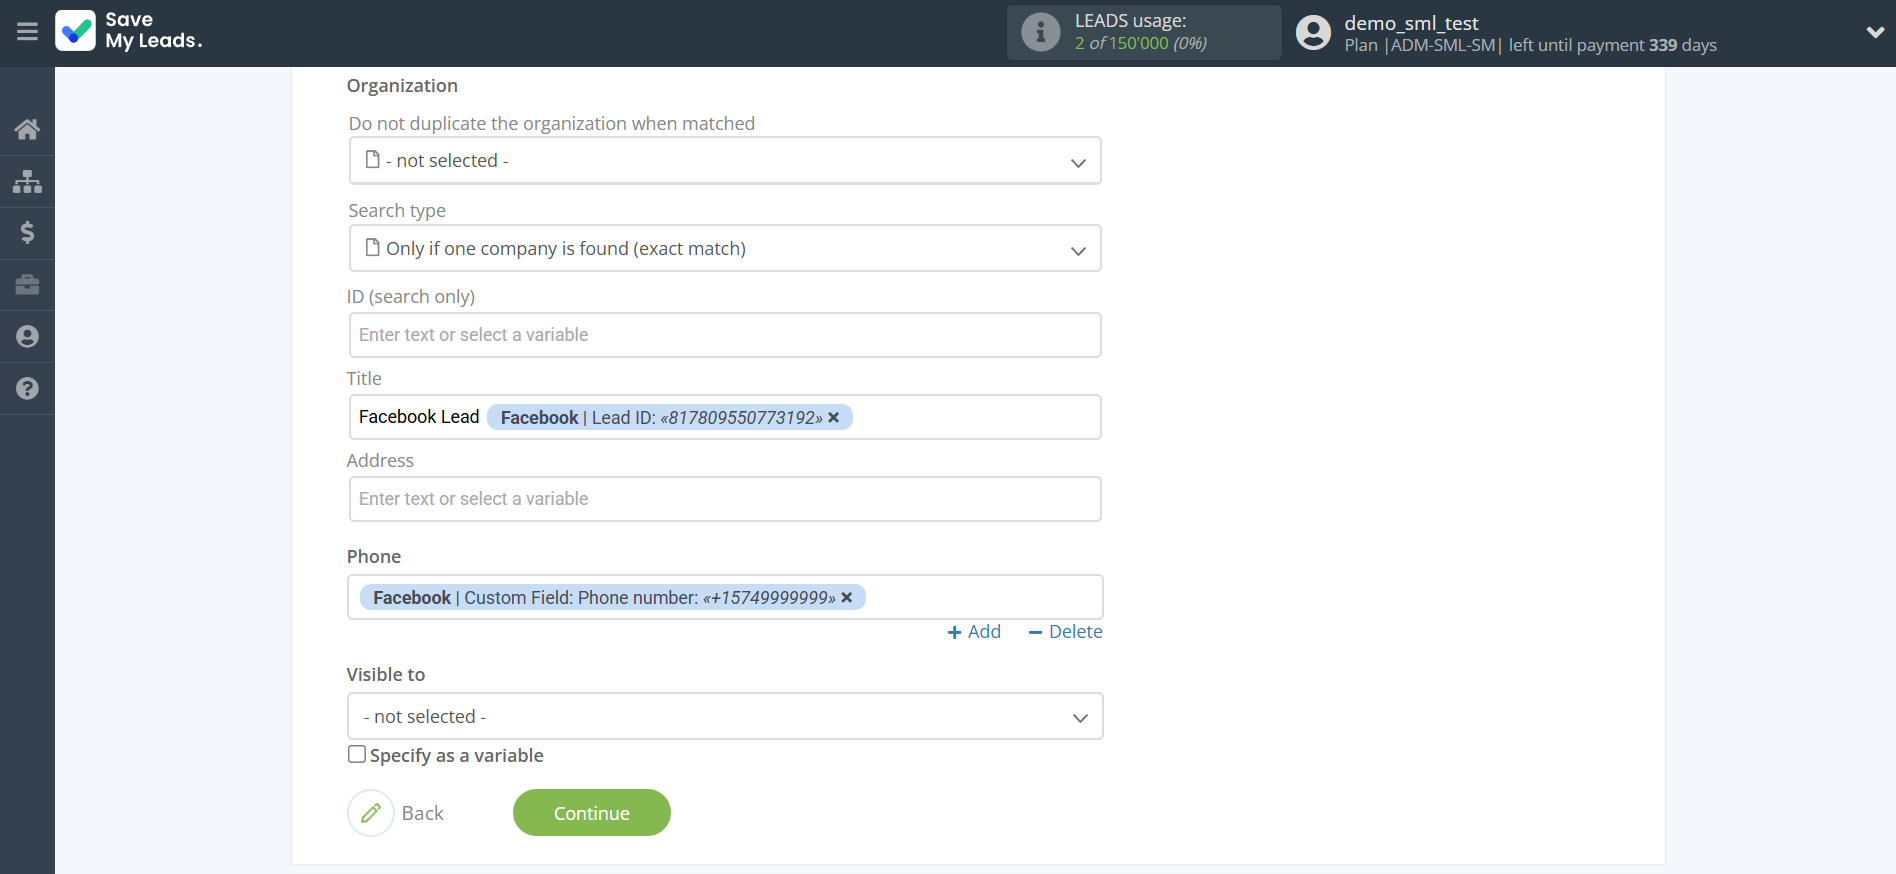Click the user profile sidebar icon
Screen dimensions: 1896x874
(27, 336)
